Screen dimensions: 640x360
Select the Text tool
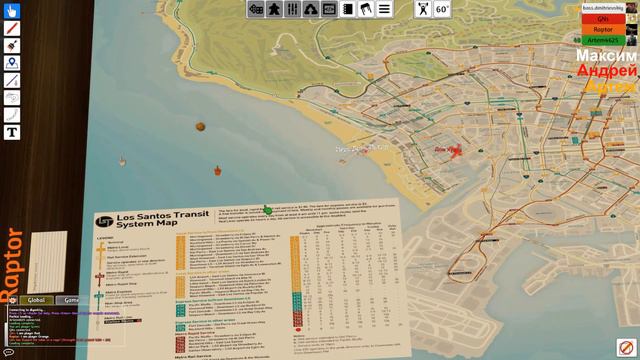pyautogui.click(x=12, y=132)
